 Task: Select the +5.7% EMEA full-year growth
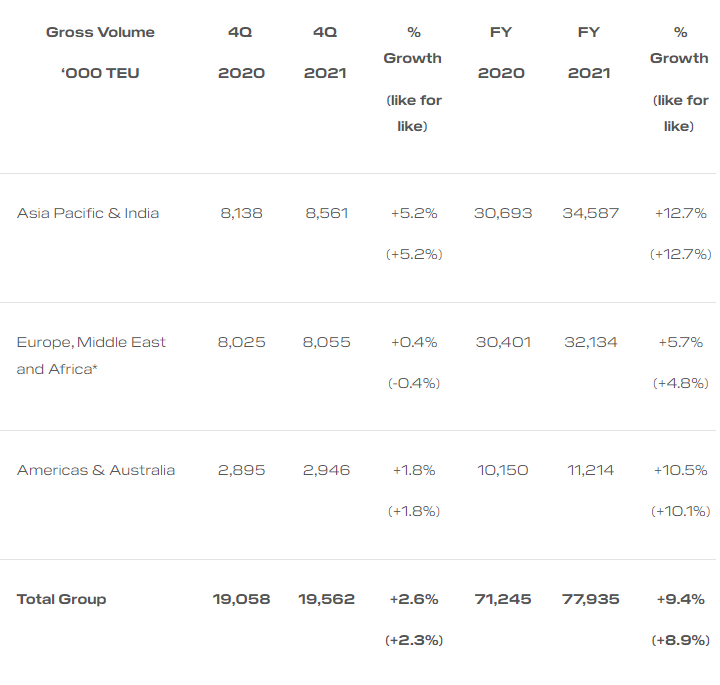click(x=681, y=342)
